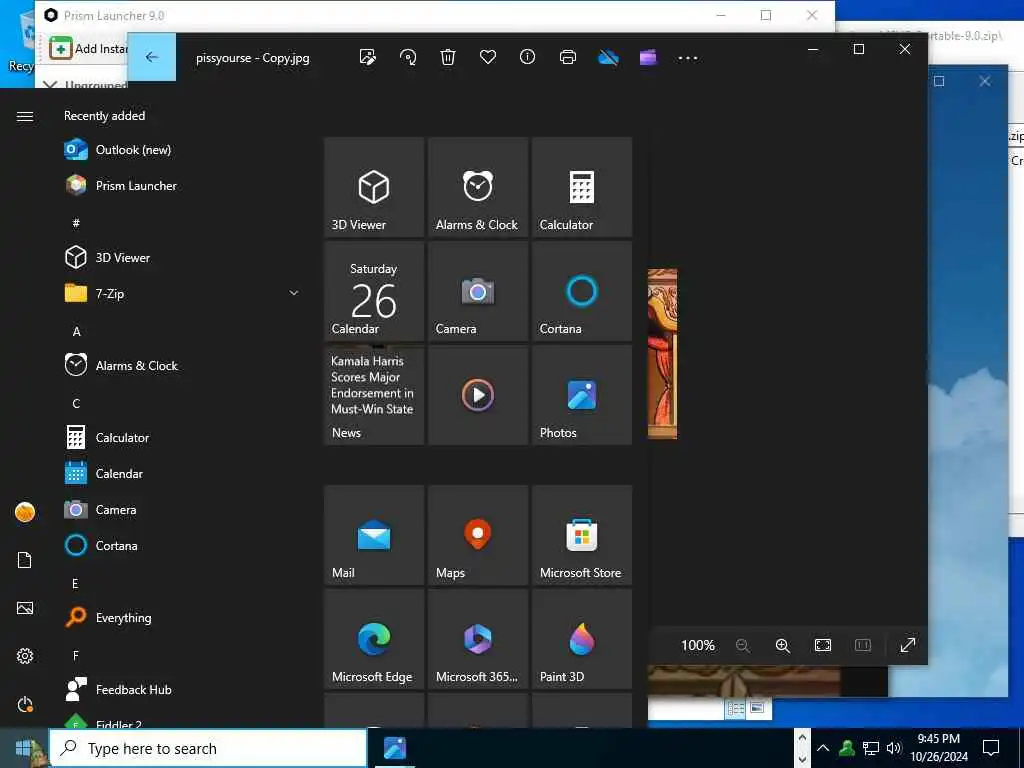
Task: Add photo to favorites with heart icon
Action: tap(488, 57)
